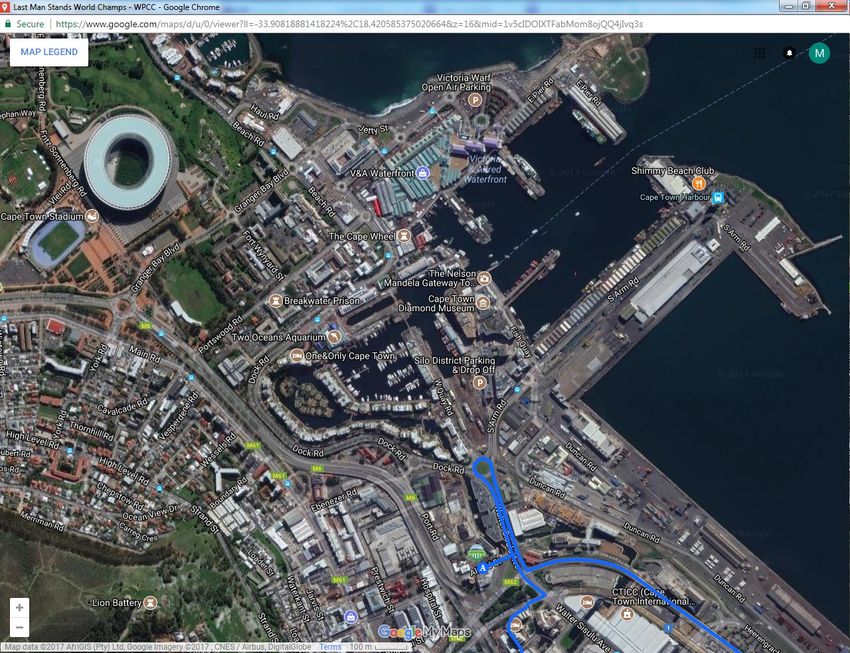
Task: Click the Victoria & Alfred Waterfront blue label
Action: click(x=486, y=169)
